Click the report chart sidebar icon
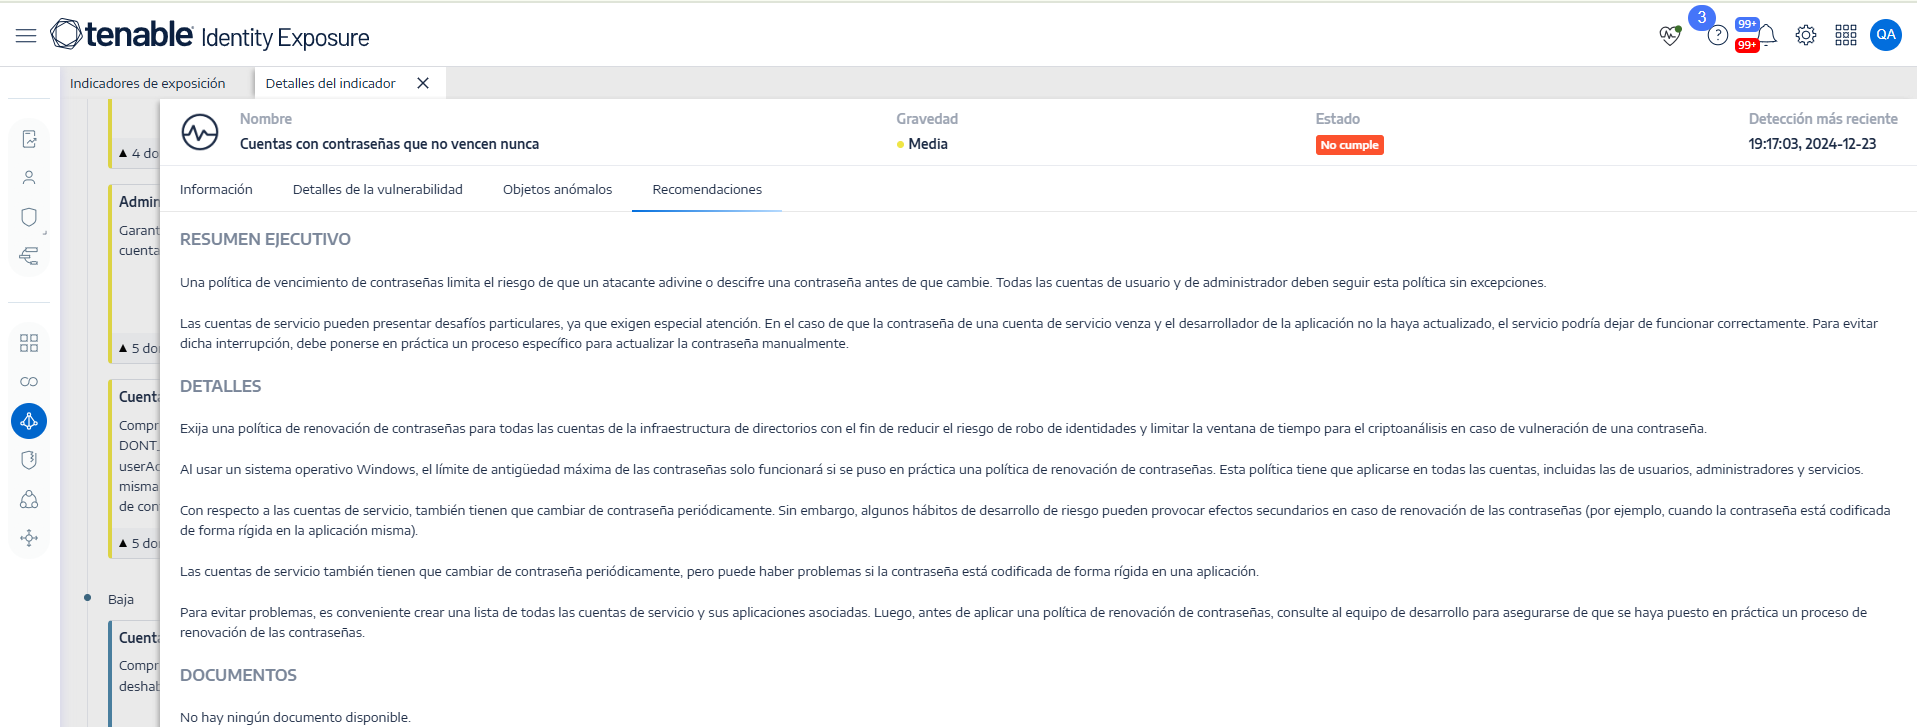 tap(29, 139)
